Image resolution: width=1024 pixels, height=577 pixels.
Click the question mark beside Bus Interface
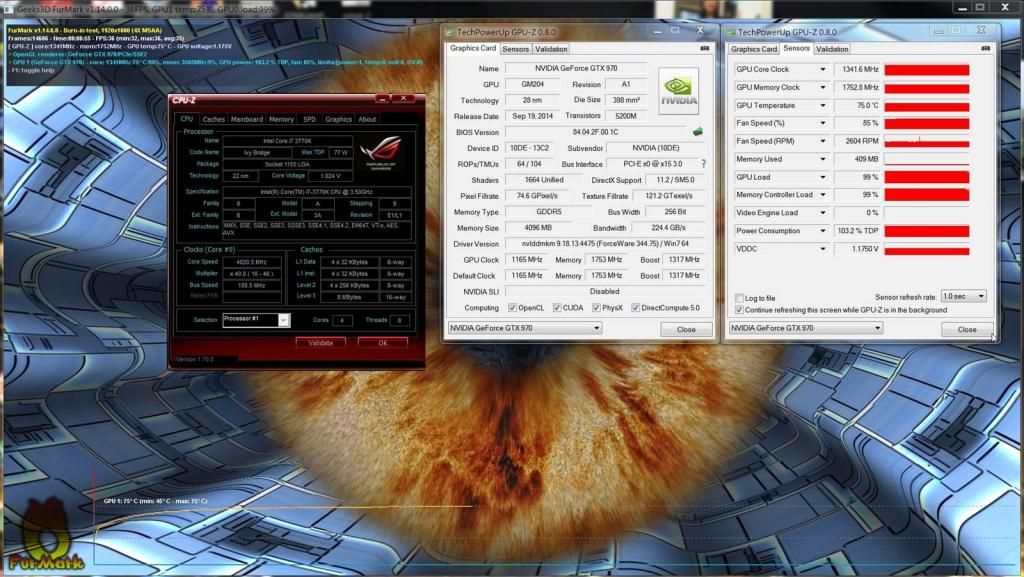click(x=703, y=164)
